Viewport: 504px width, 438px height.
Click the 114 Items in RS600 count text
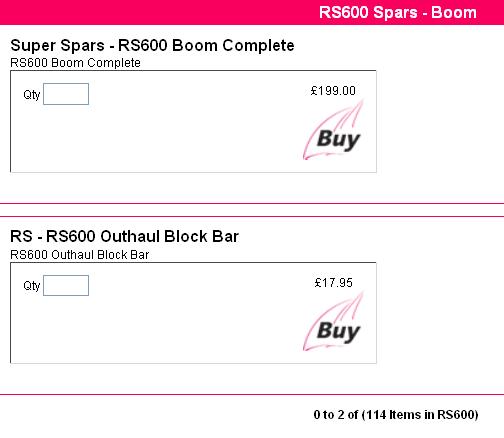[x=421, y=415]
